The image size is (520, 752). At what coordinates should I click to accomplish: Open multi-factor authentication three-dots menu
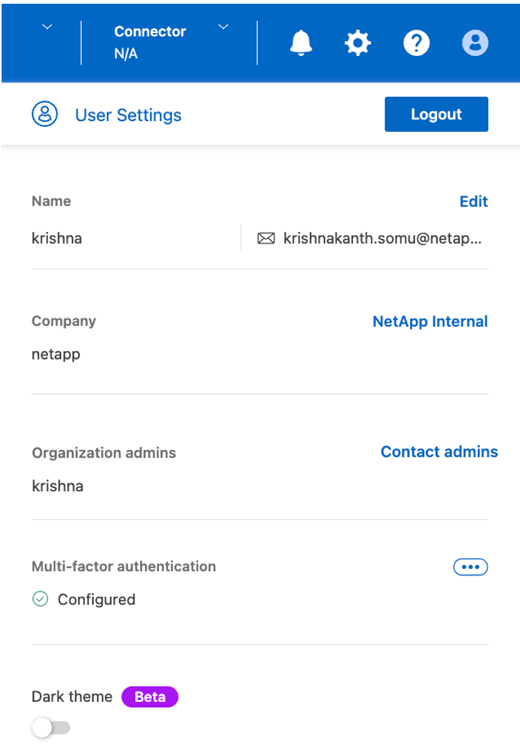(x=471, y=567)
